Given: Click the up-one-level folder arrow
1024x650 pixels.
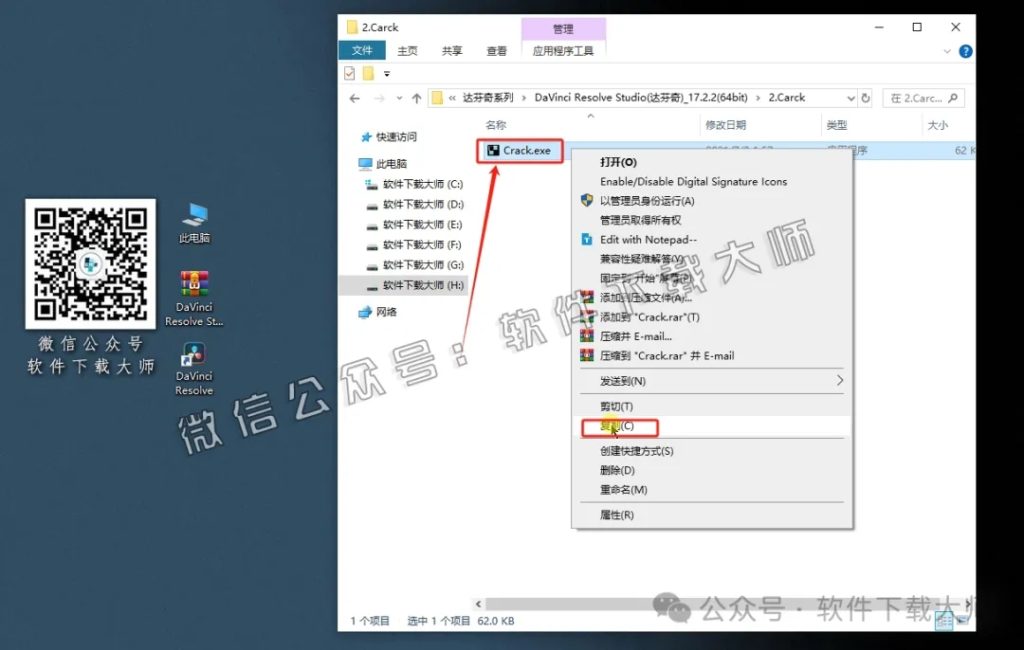Looking at the screenshot, I should [x=415, y=98].
